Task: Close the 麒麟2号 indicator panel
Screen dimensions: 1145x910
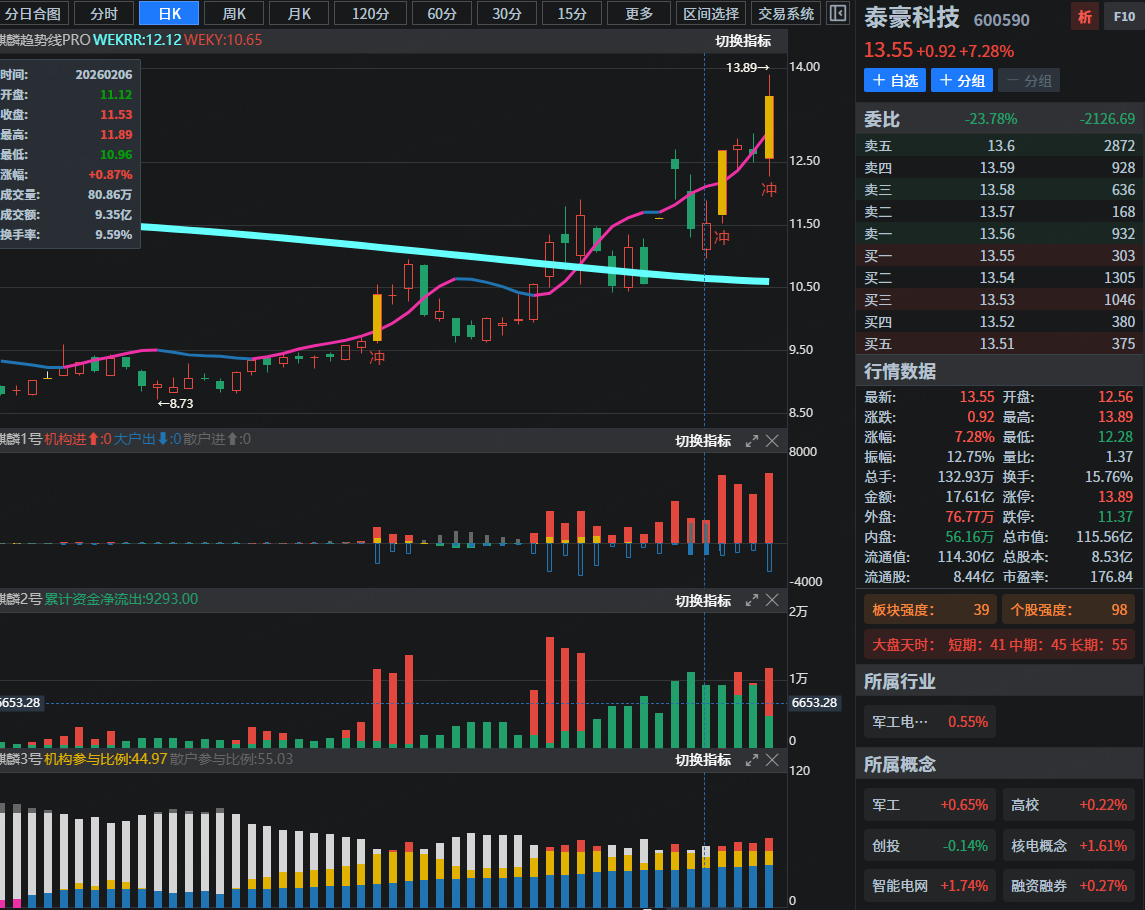Action: coord(772,600)
